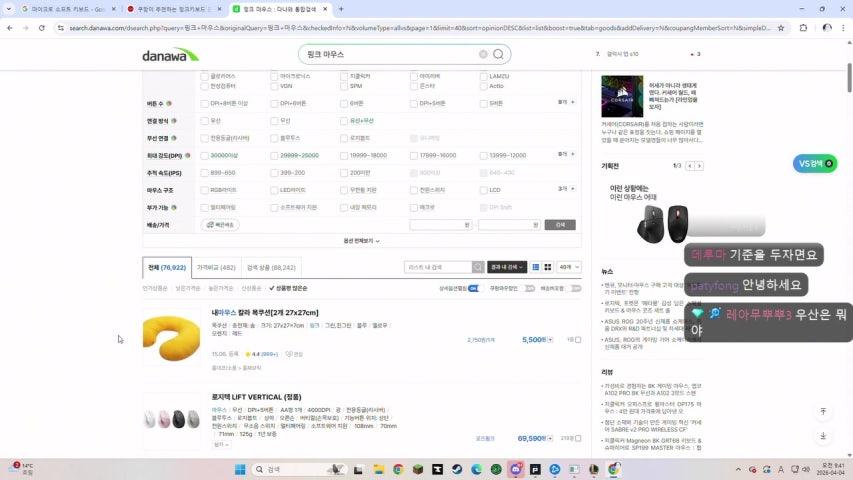Click the magnifier icon in the search bar
The image size is (853, 480).
point(498,54)
